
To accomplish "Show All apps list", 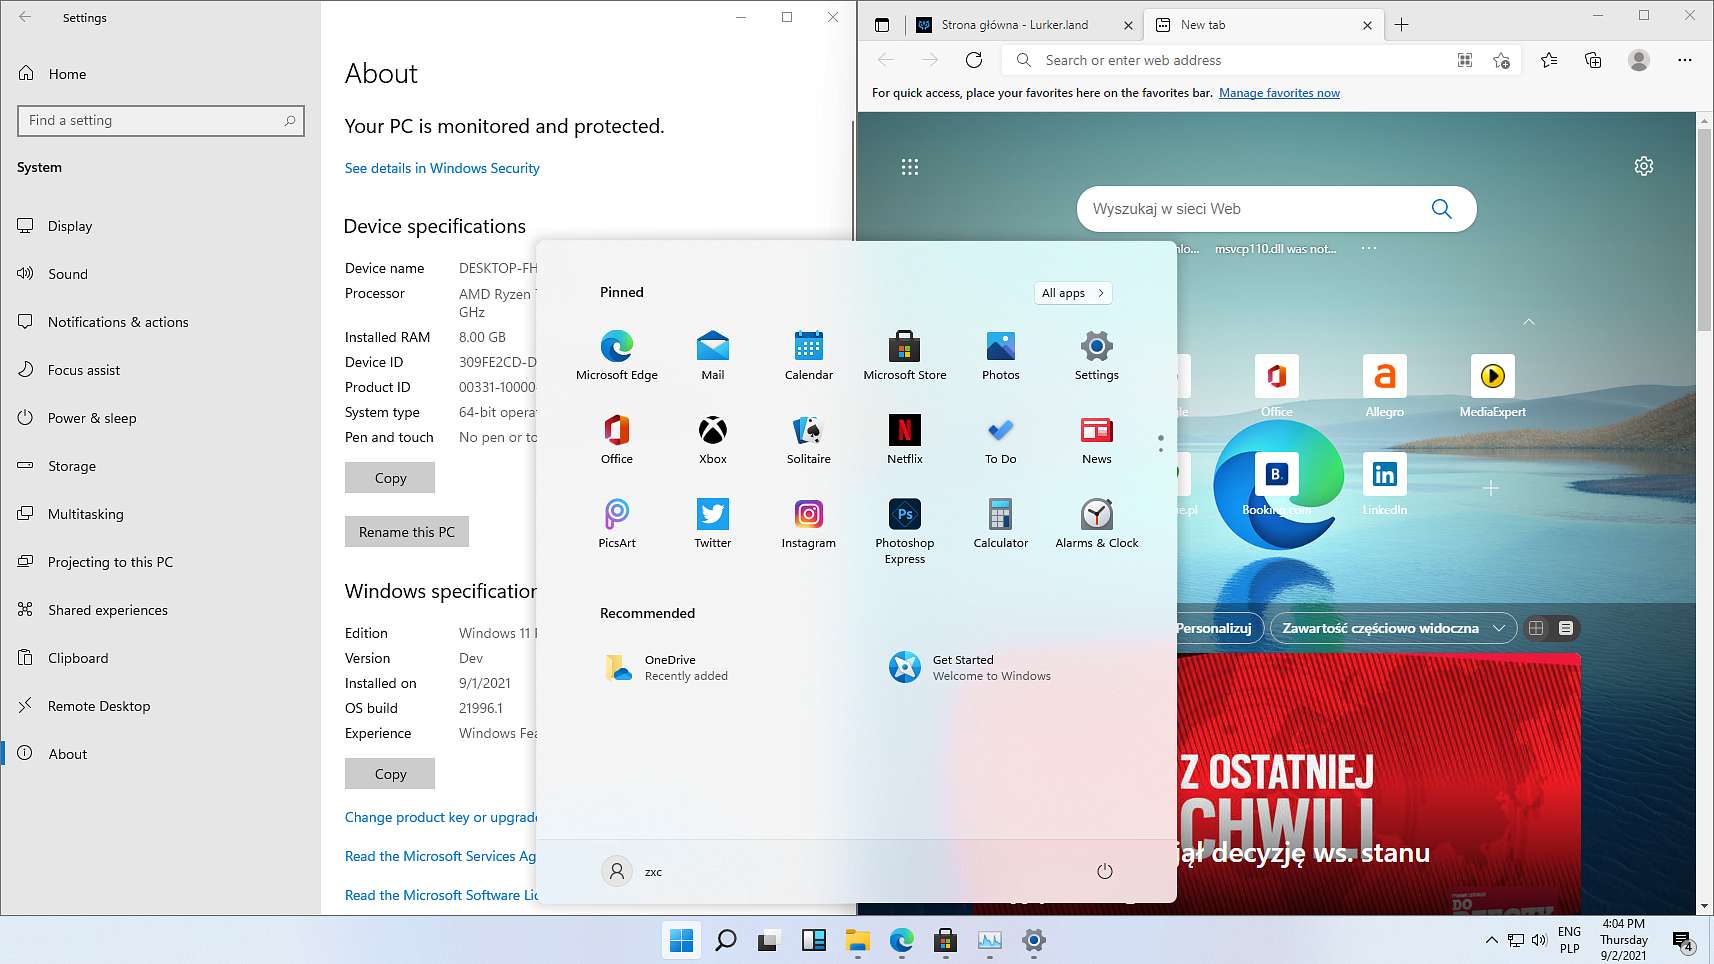I will [x=1072, y=293].
